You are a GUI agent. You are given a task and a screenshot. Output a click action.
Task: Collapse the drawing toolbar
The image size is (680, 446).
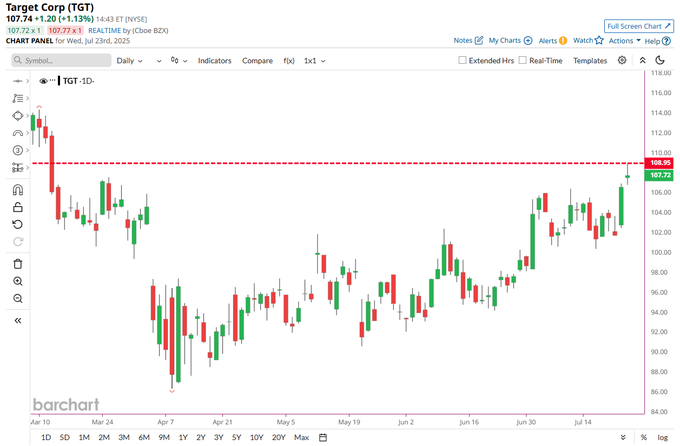(18, 321)
